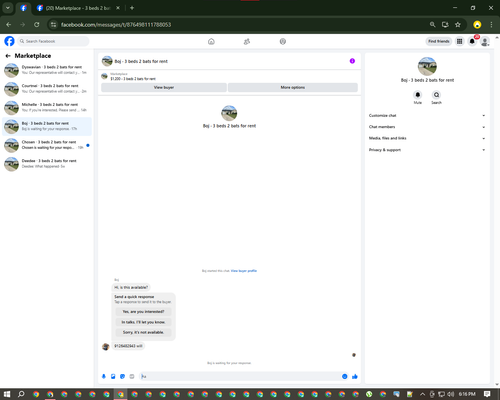Open the Facebook menu grid icon
The image size is (500, 400).
coord(459,41)
